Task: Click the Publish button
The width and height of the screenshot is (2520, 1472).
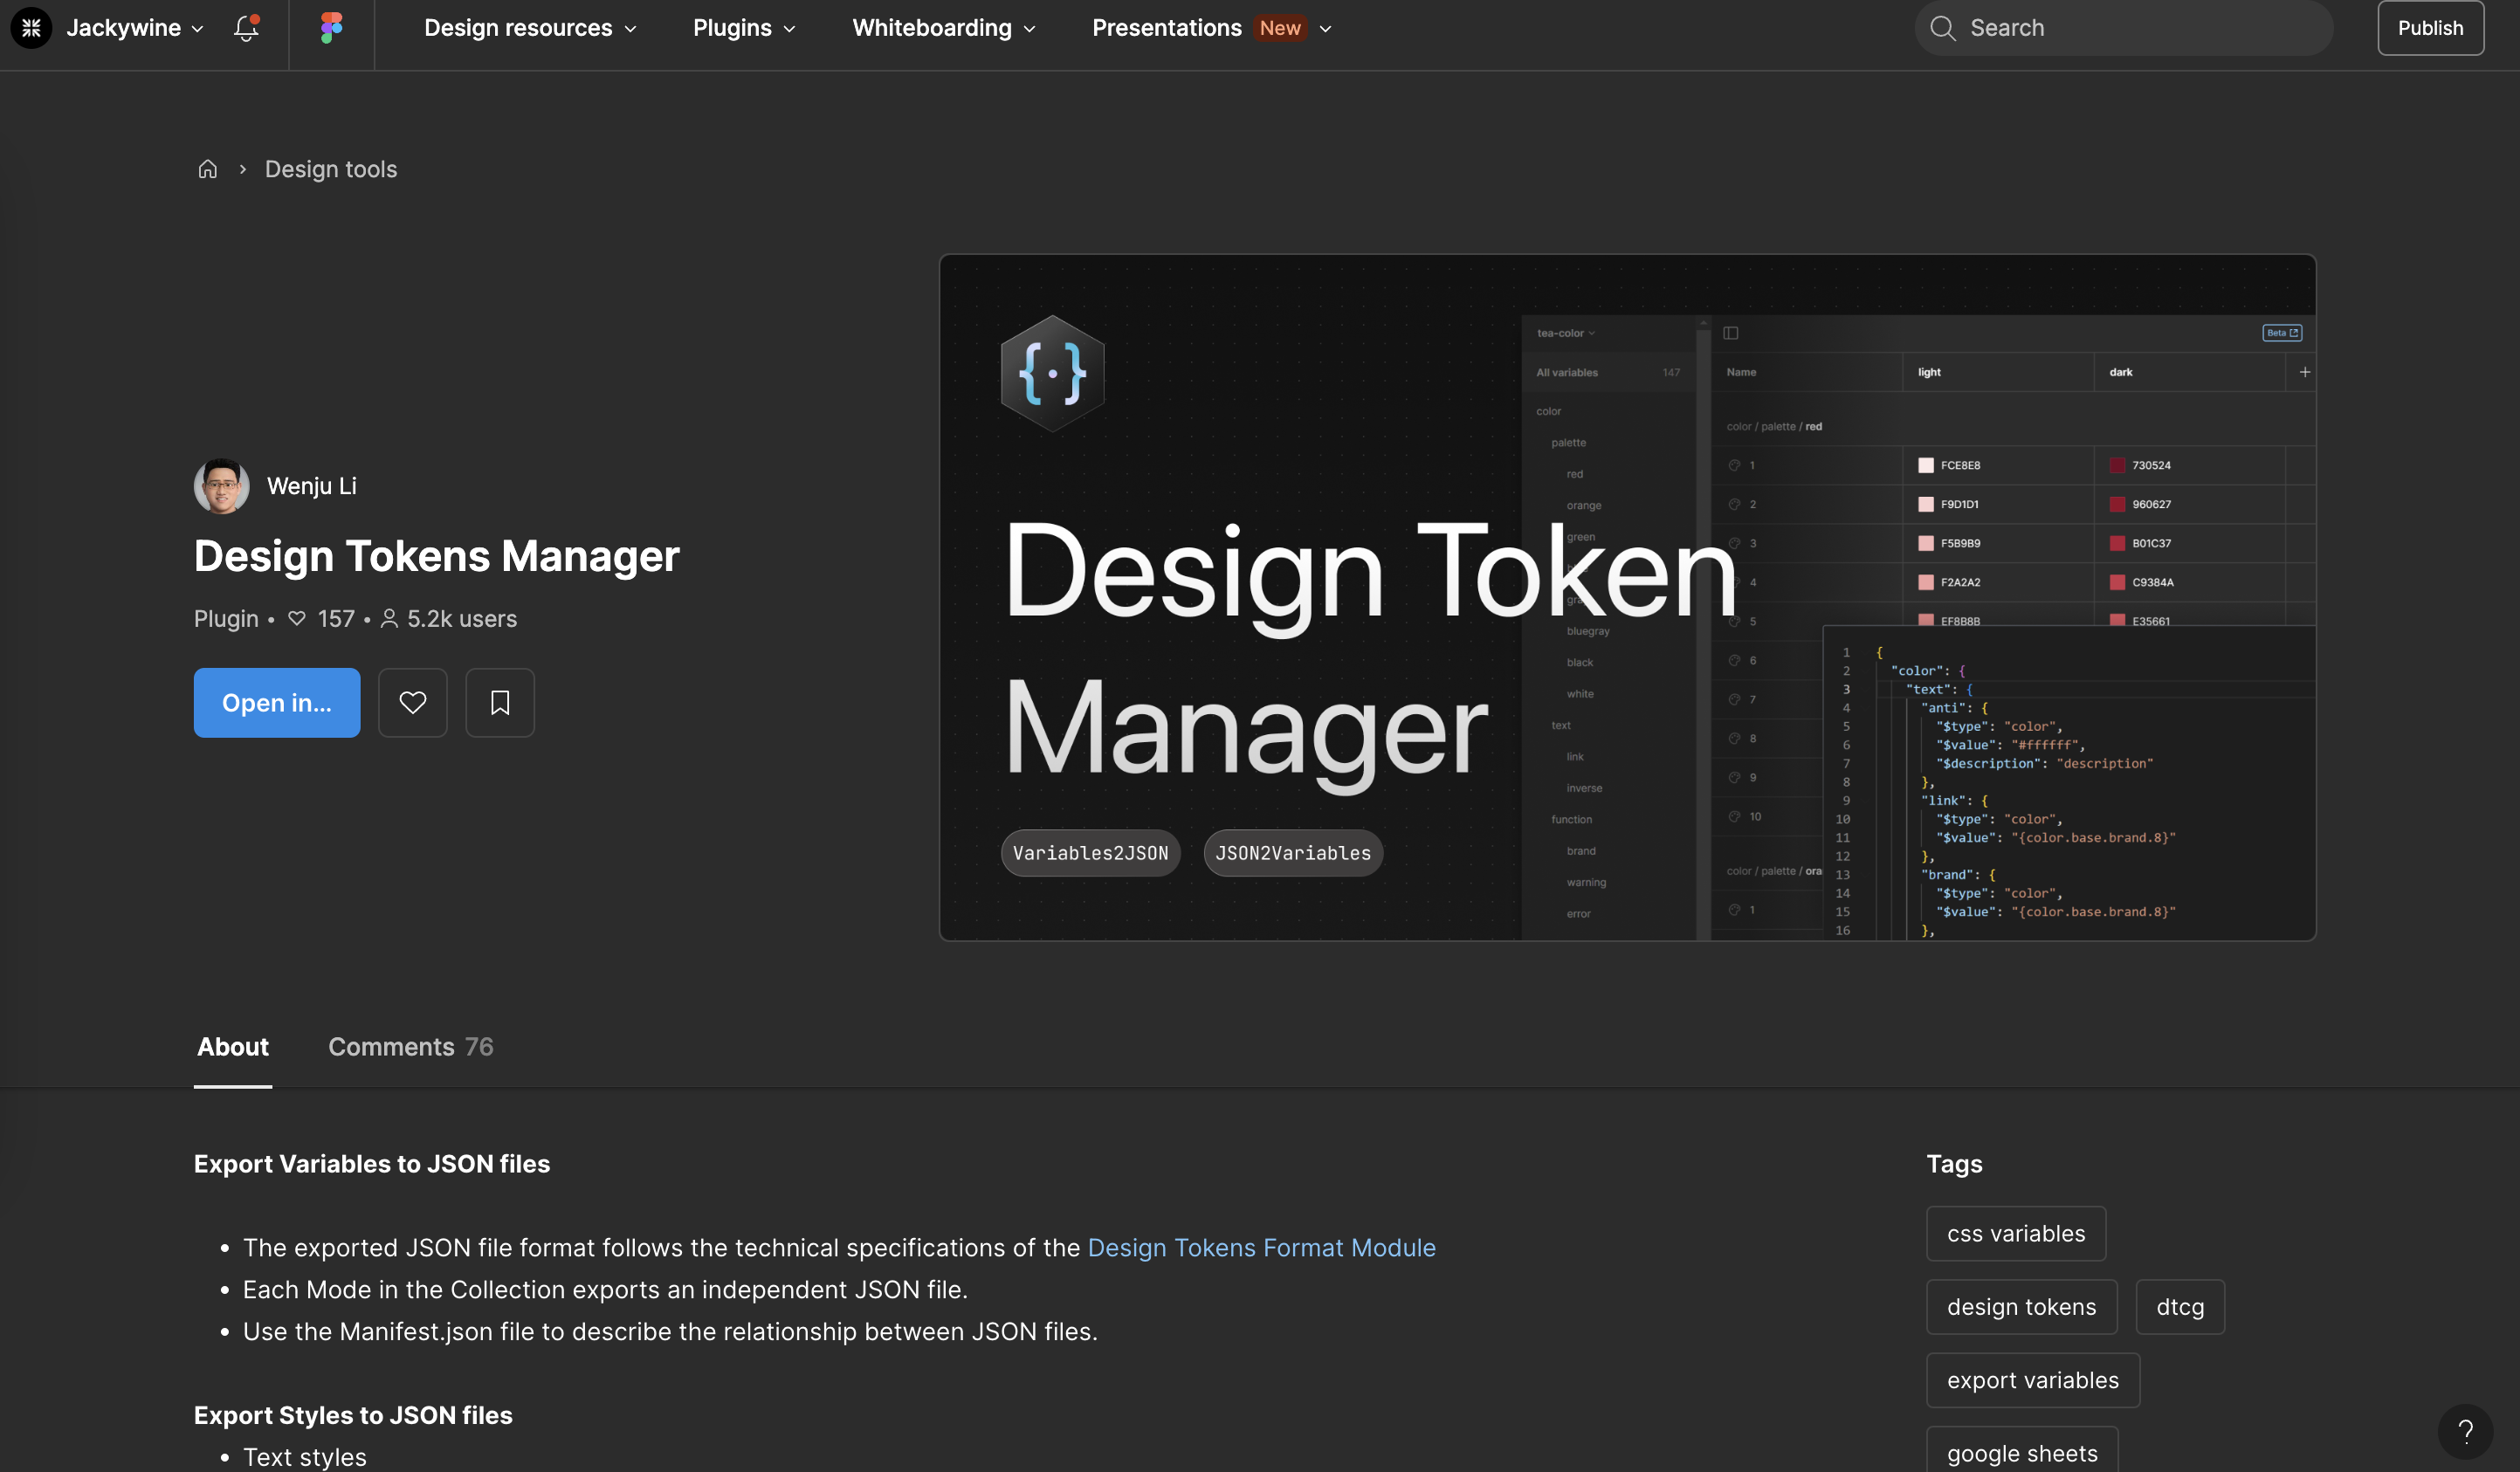Action: pos(2430,28)
